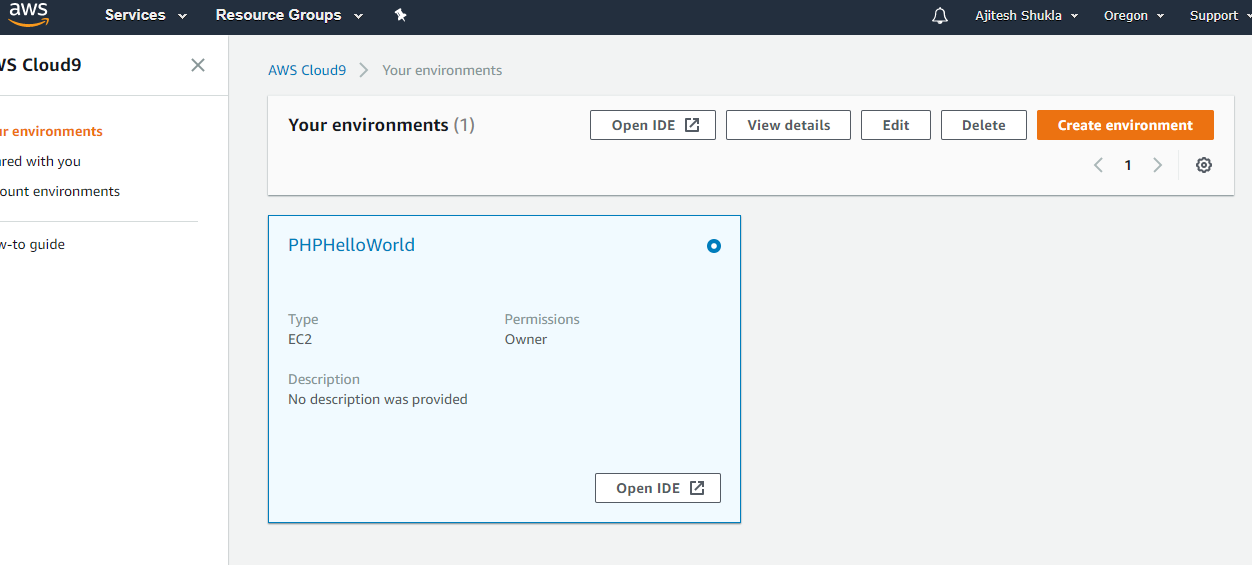Click the AWS Cloud9 breadcrumb link

click(307, 70)
